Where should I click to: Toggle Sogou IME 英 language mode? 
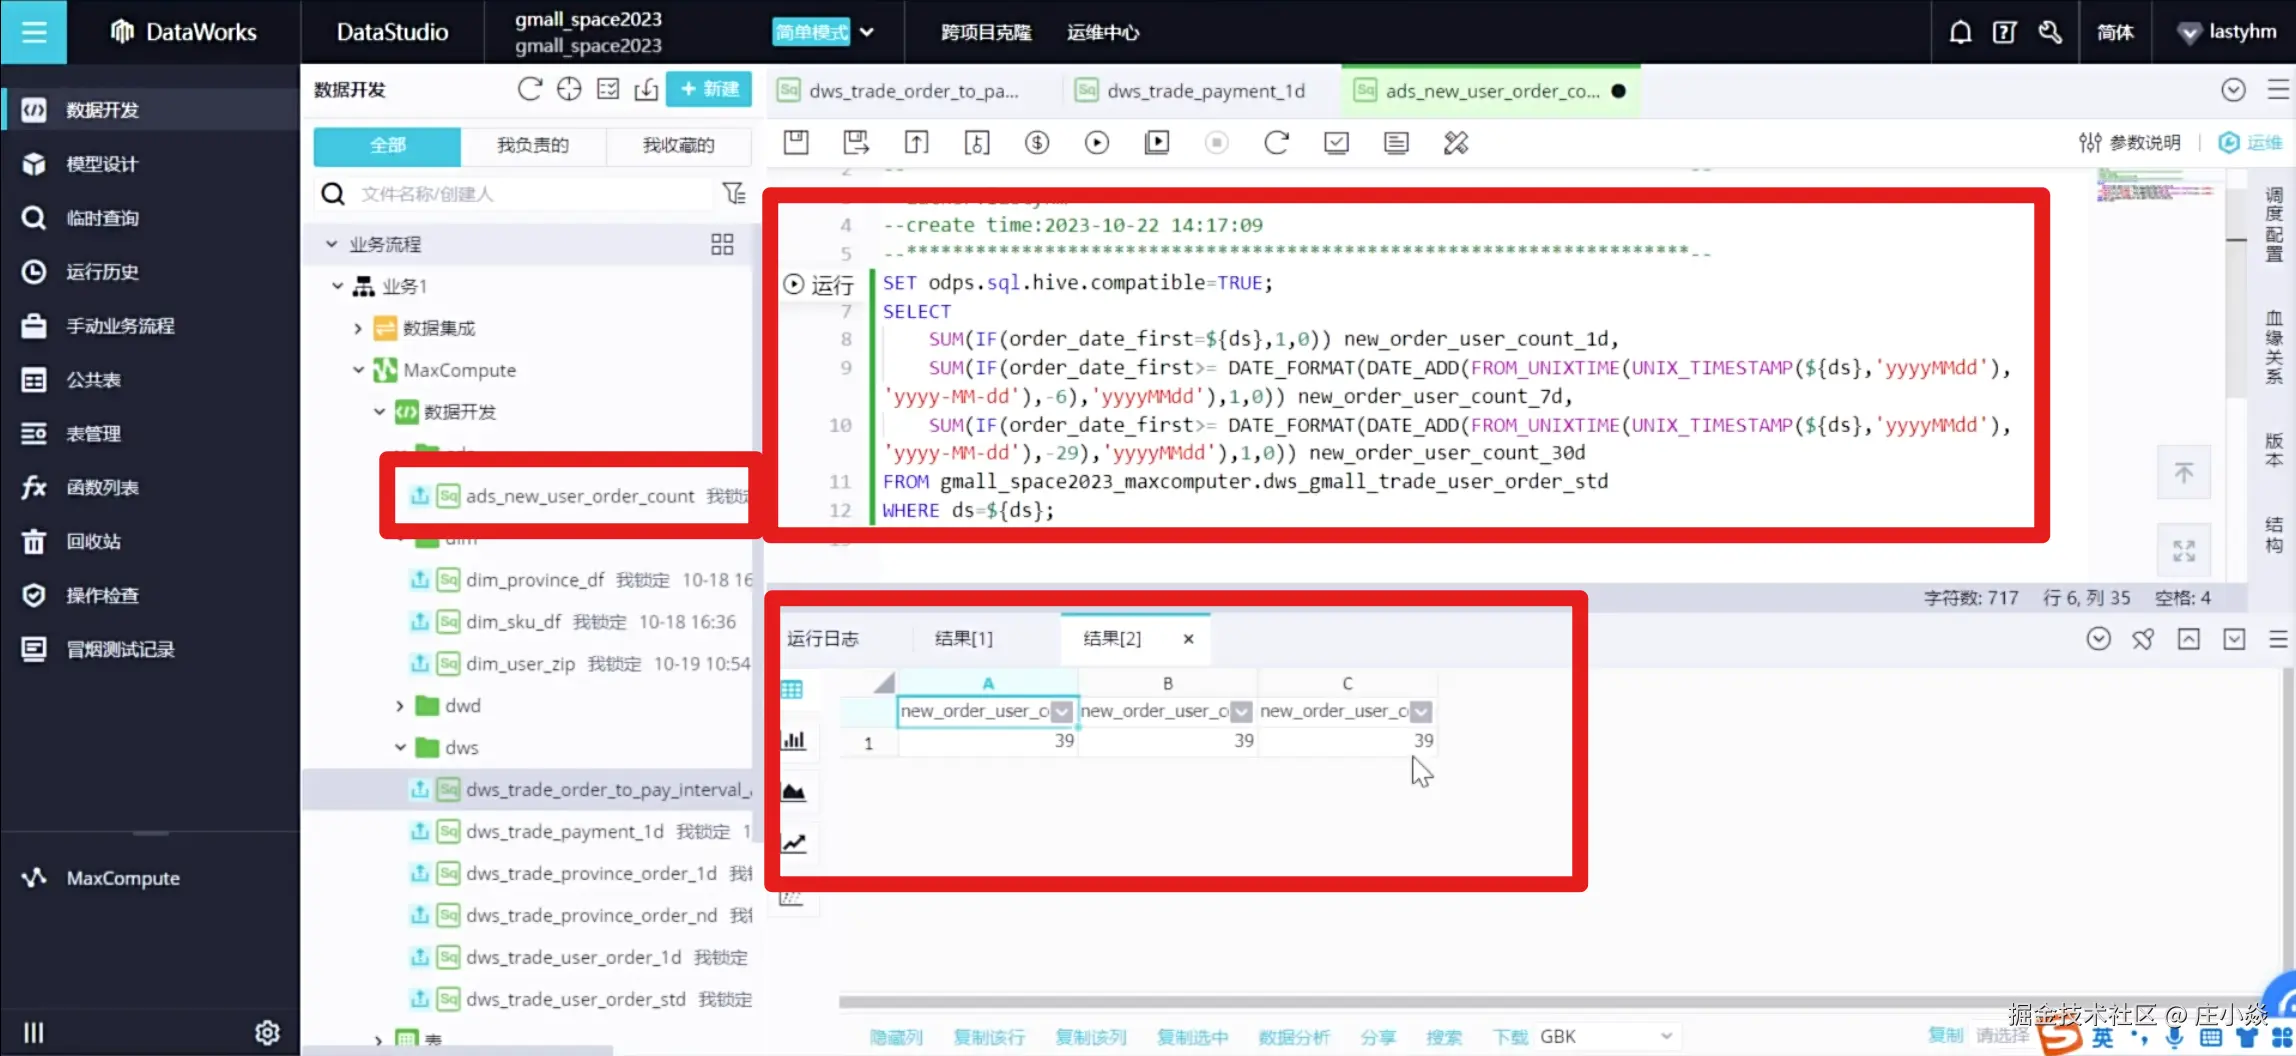point(2103,1038)
